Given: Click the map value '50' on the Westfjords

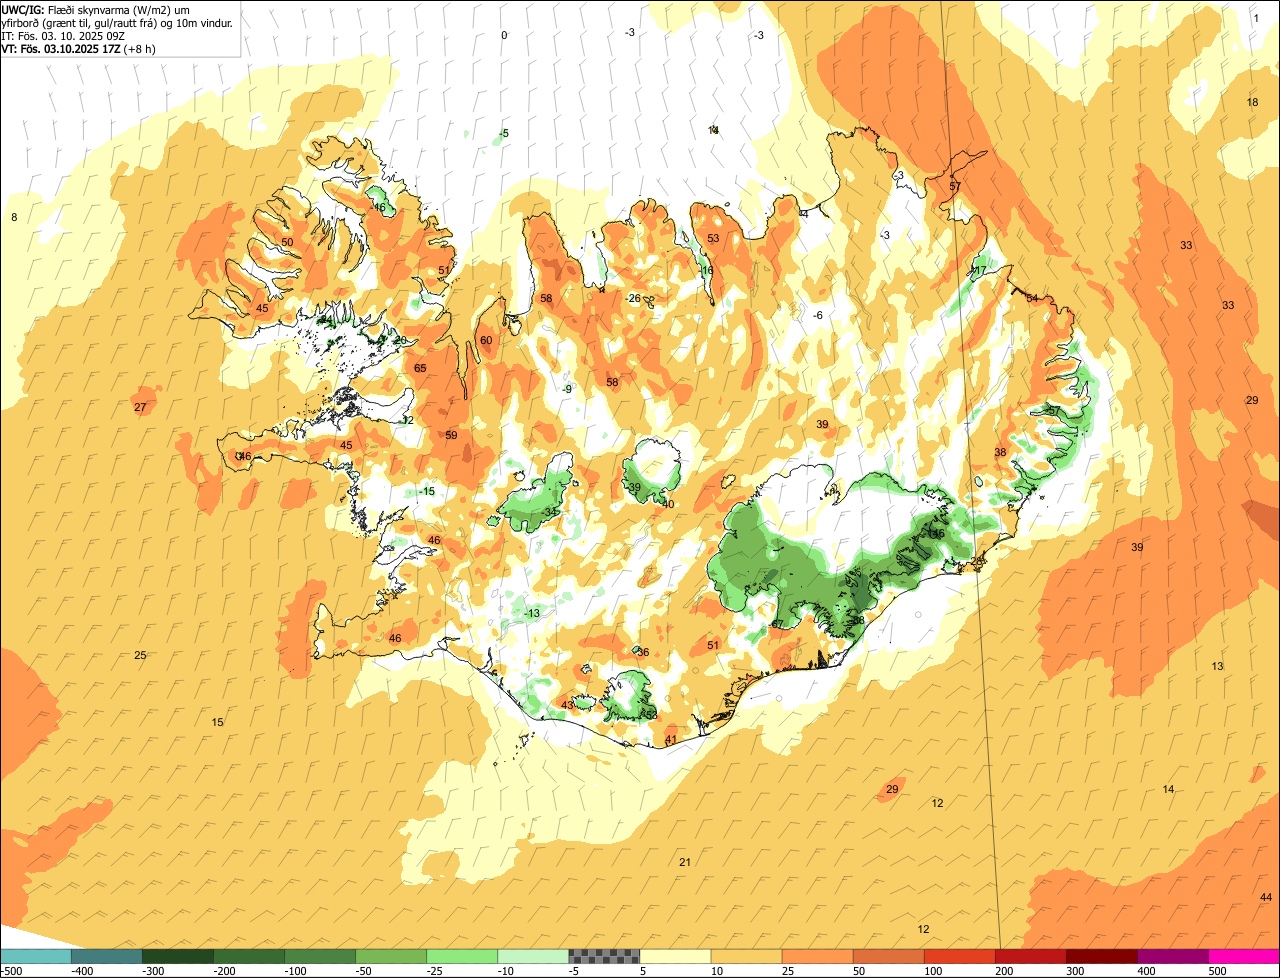Looking at the screenshot, I should pyautogui.click(x=287, y=242).
